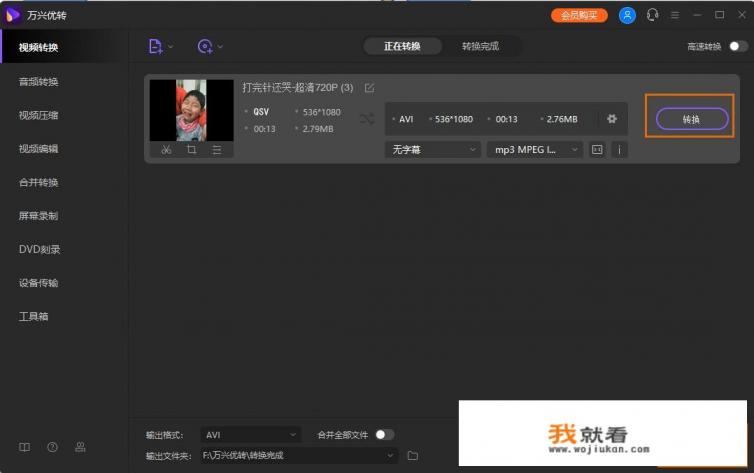Click the crop icon under thumbnail
The image size is (754, 473).
[191, 149]
